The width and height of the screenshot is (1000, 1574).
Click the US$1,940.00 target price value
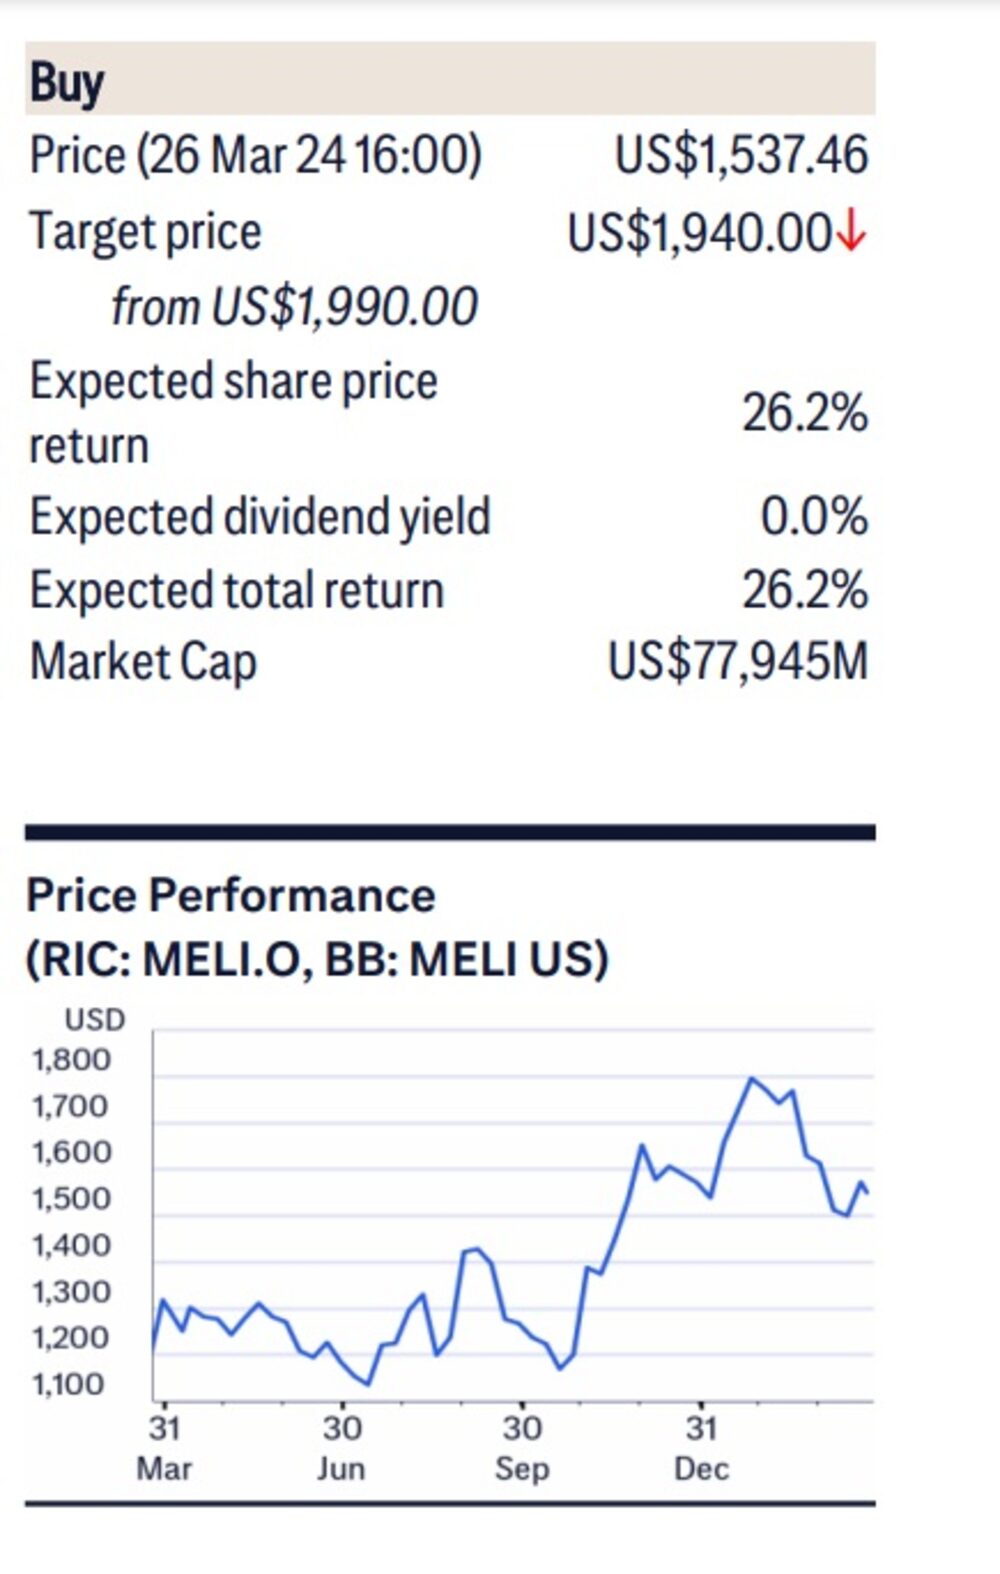[699, 233]
